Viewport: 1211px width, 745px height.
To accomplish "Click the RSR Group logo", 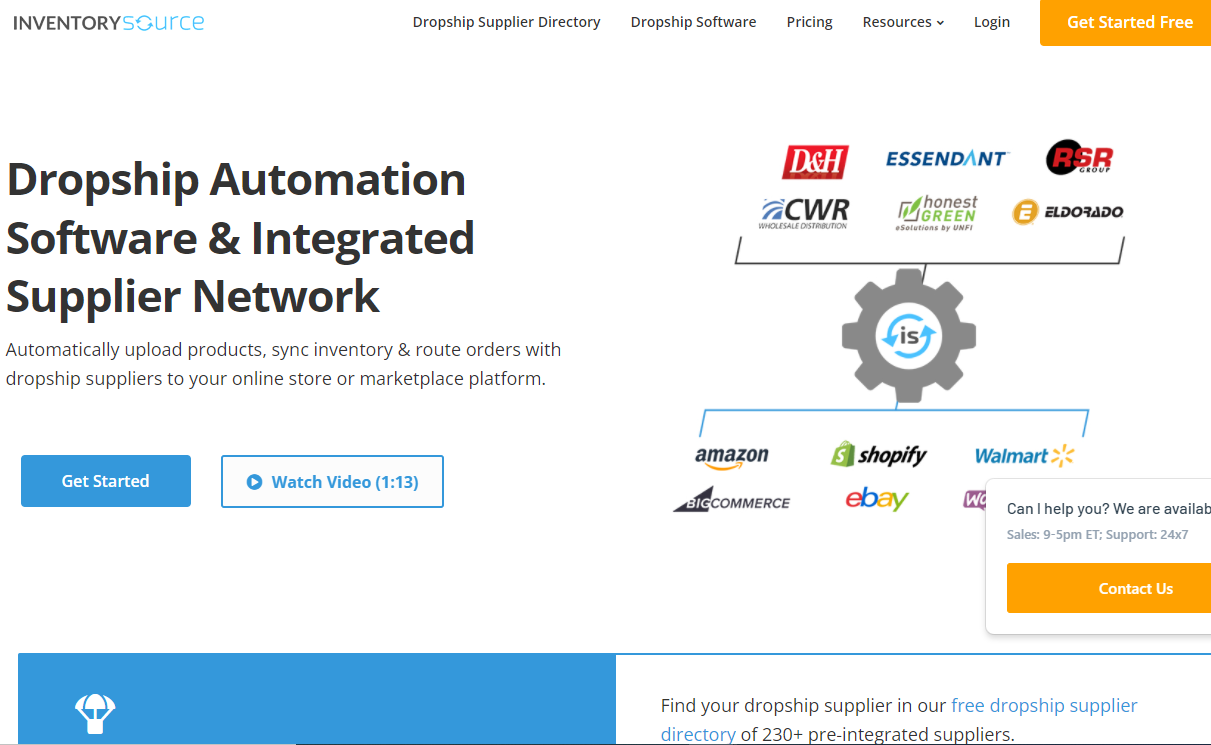I will [1079, 157].
